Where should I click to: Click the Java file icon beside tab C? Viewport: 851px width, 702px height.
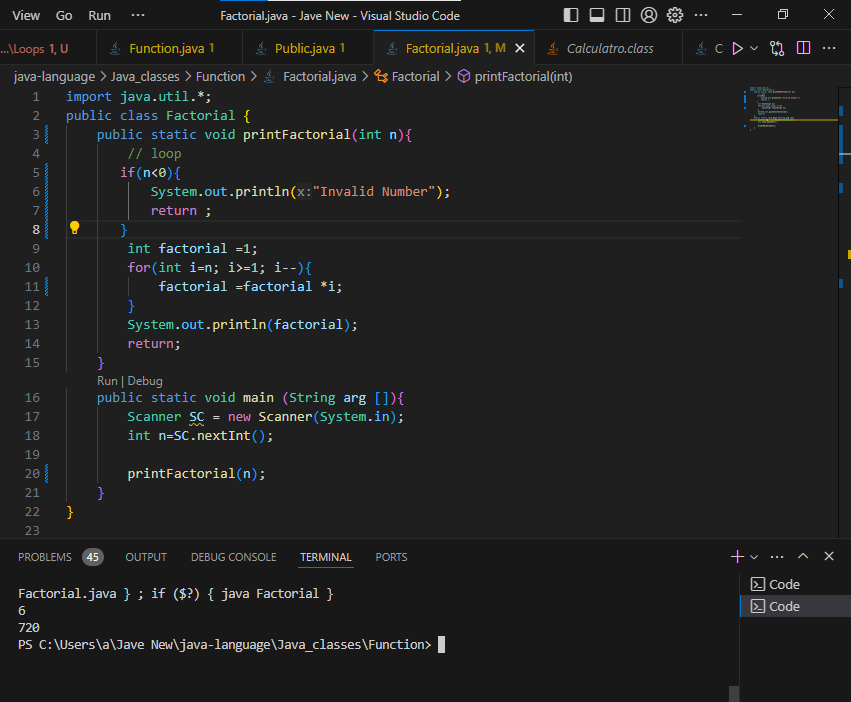(701, 48)
